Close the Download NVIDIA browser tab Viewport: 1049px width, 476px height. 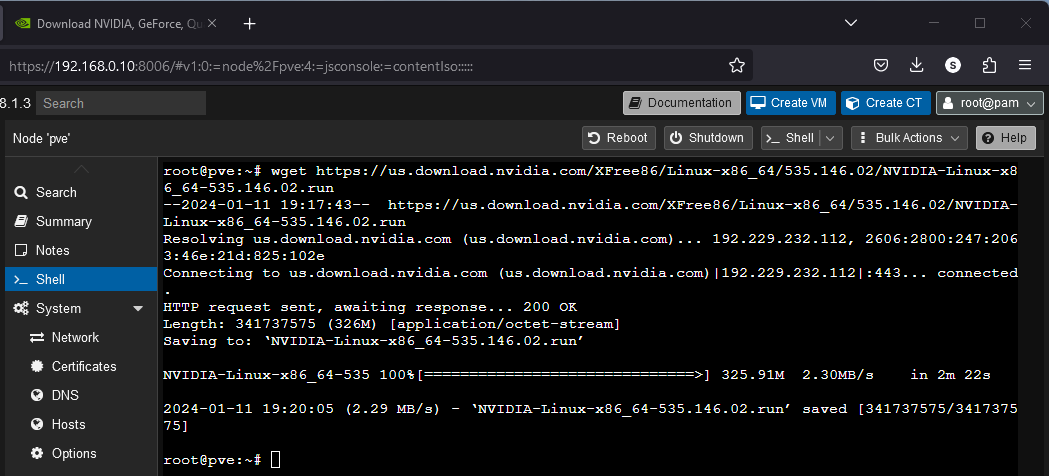tap(211, 23)
